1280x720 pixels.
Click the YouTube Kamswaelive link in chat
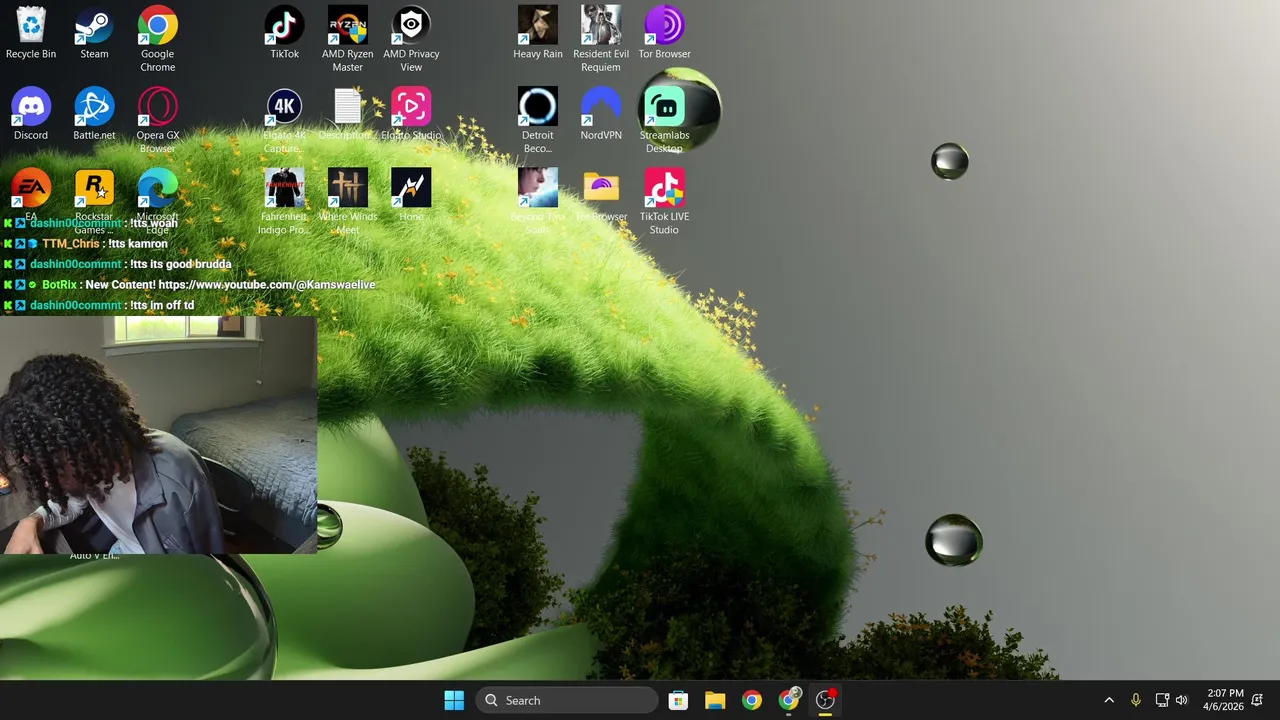[x=267, y=285]
